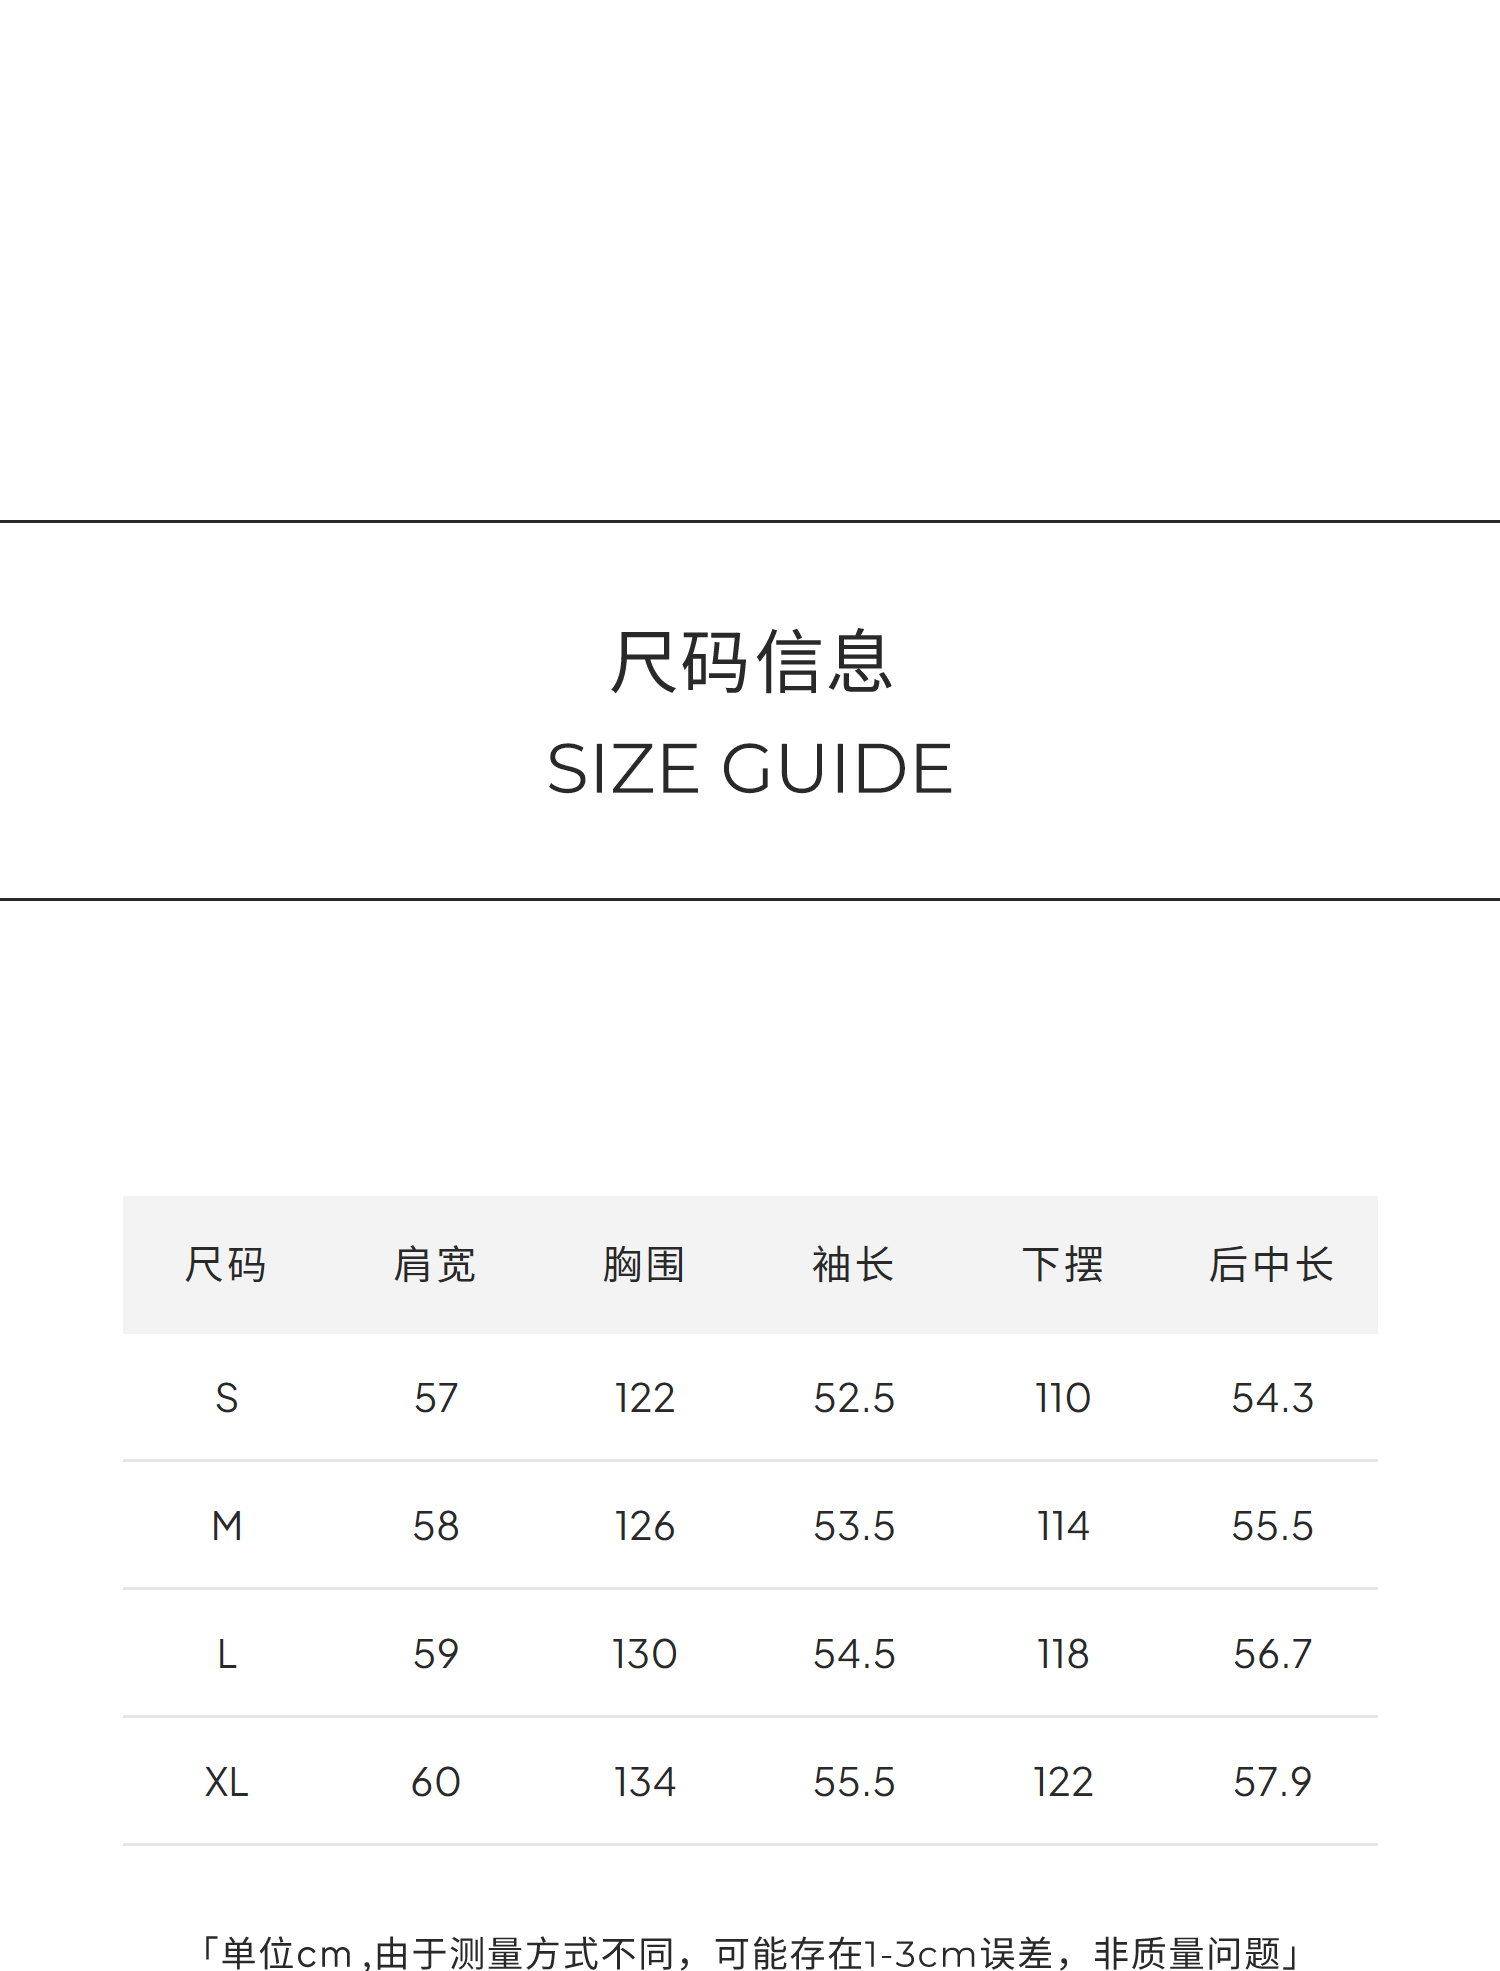Select hem value 110 in S row
Screen dimensions: 1500x1971
(1063, 1398)
